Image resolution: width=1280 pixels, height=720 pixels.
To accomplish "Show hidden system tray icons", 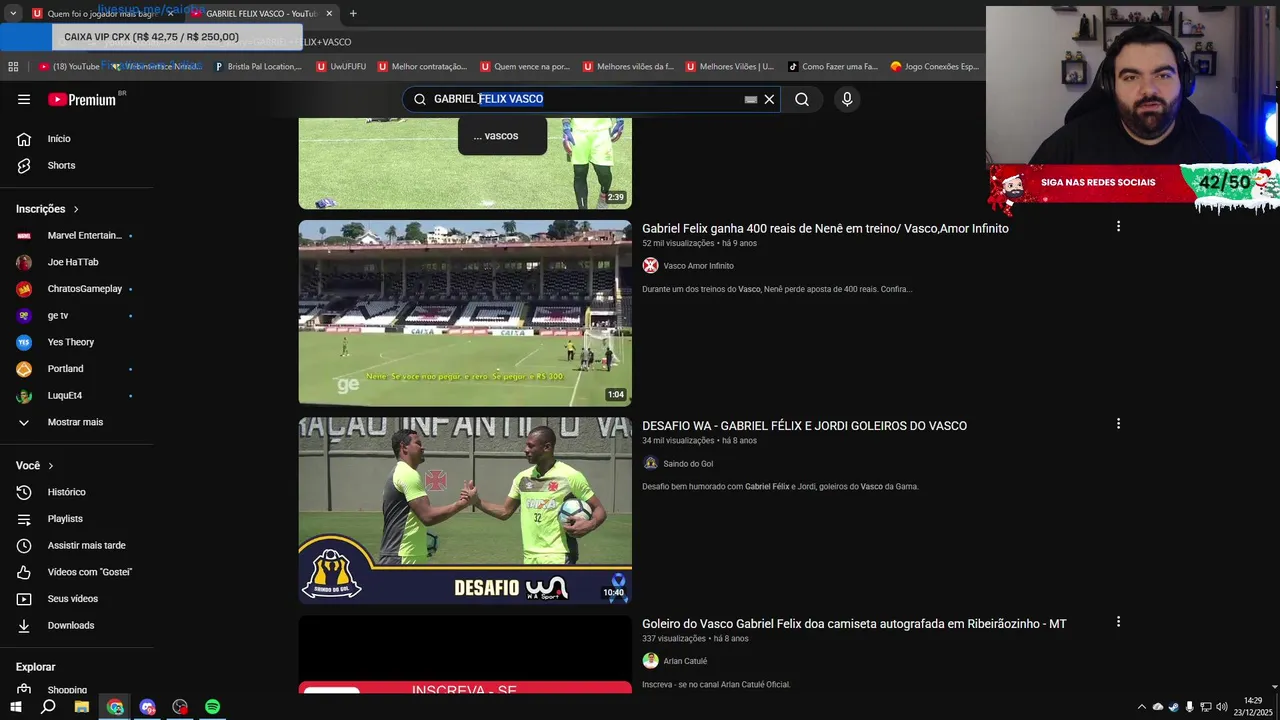I will point(1142,707).
